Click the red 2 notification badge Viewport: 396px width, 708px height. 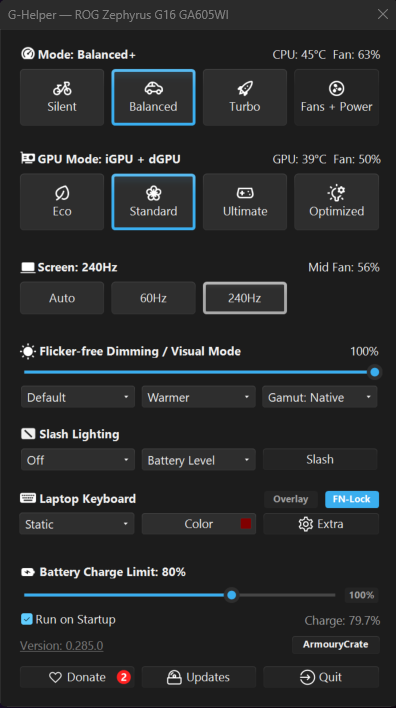tap(123, 677)
